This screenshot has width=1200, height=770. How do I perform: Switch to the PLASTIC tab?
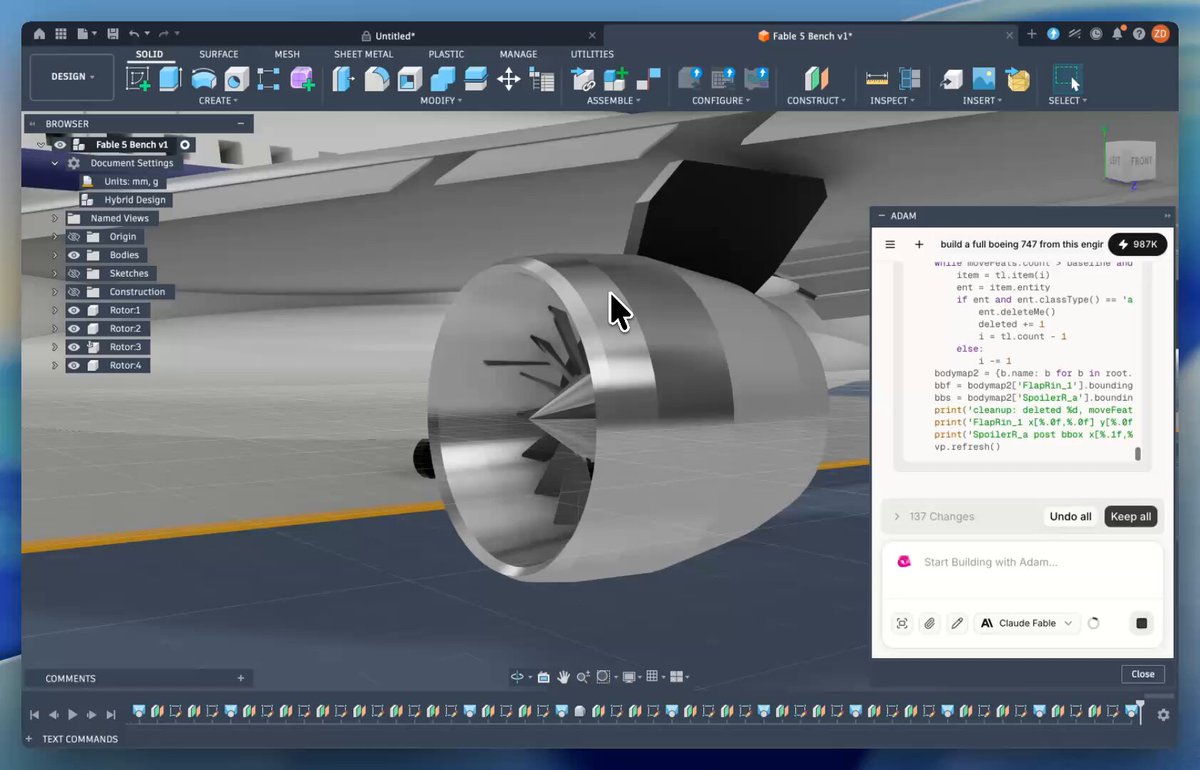(x=446, y=54)
